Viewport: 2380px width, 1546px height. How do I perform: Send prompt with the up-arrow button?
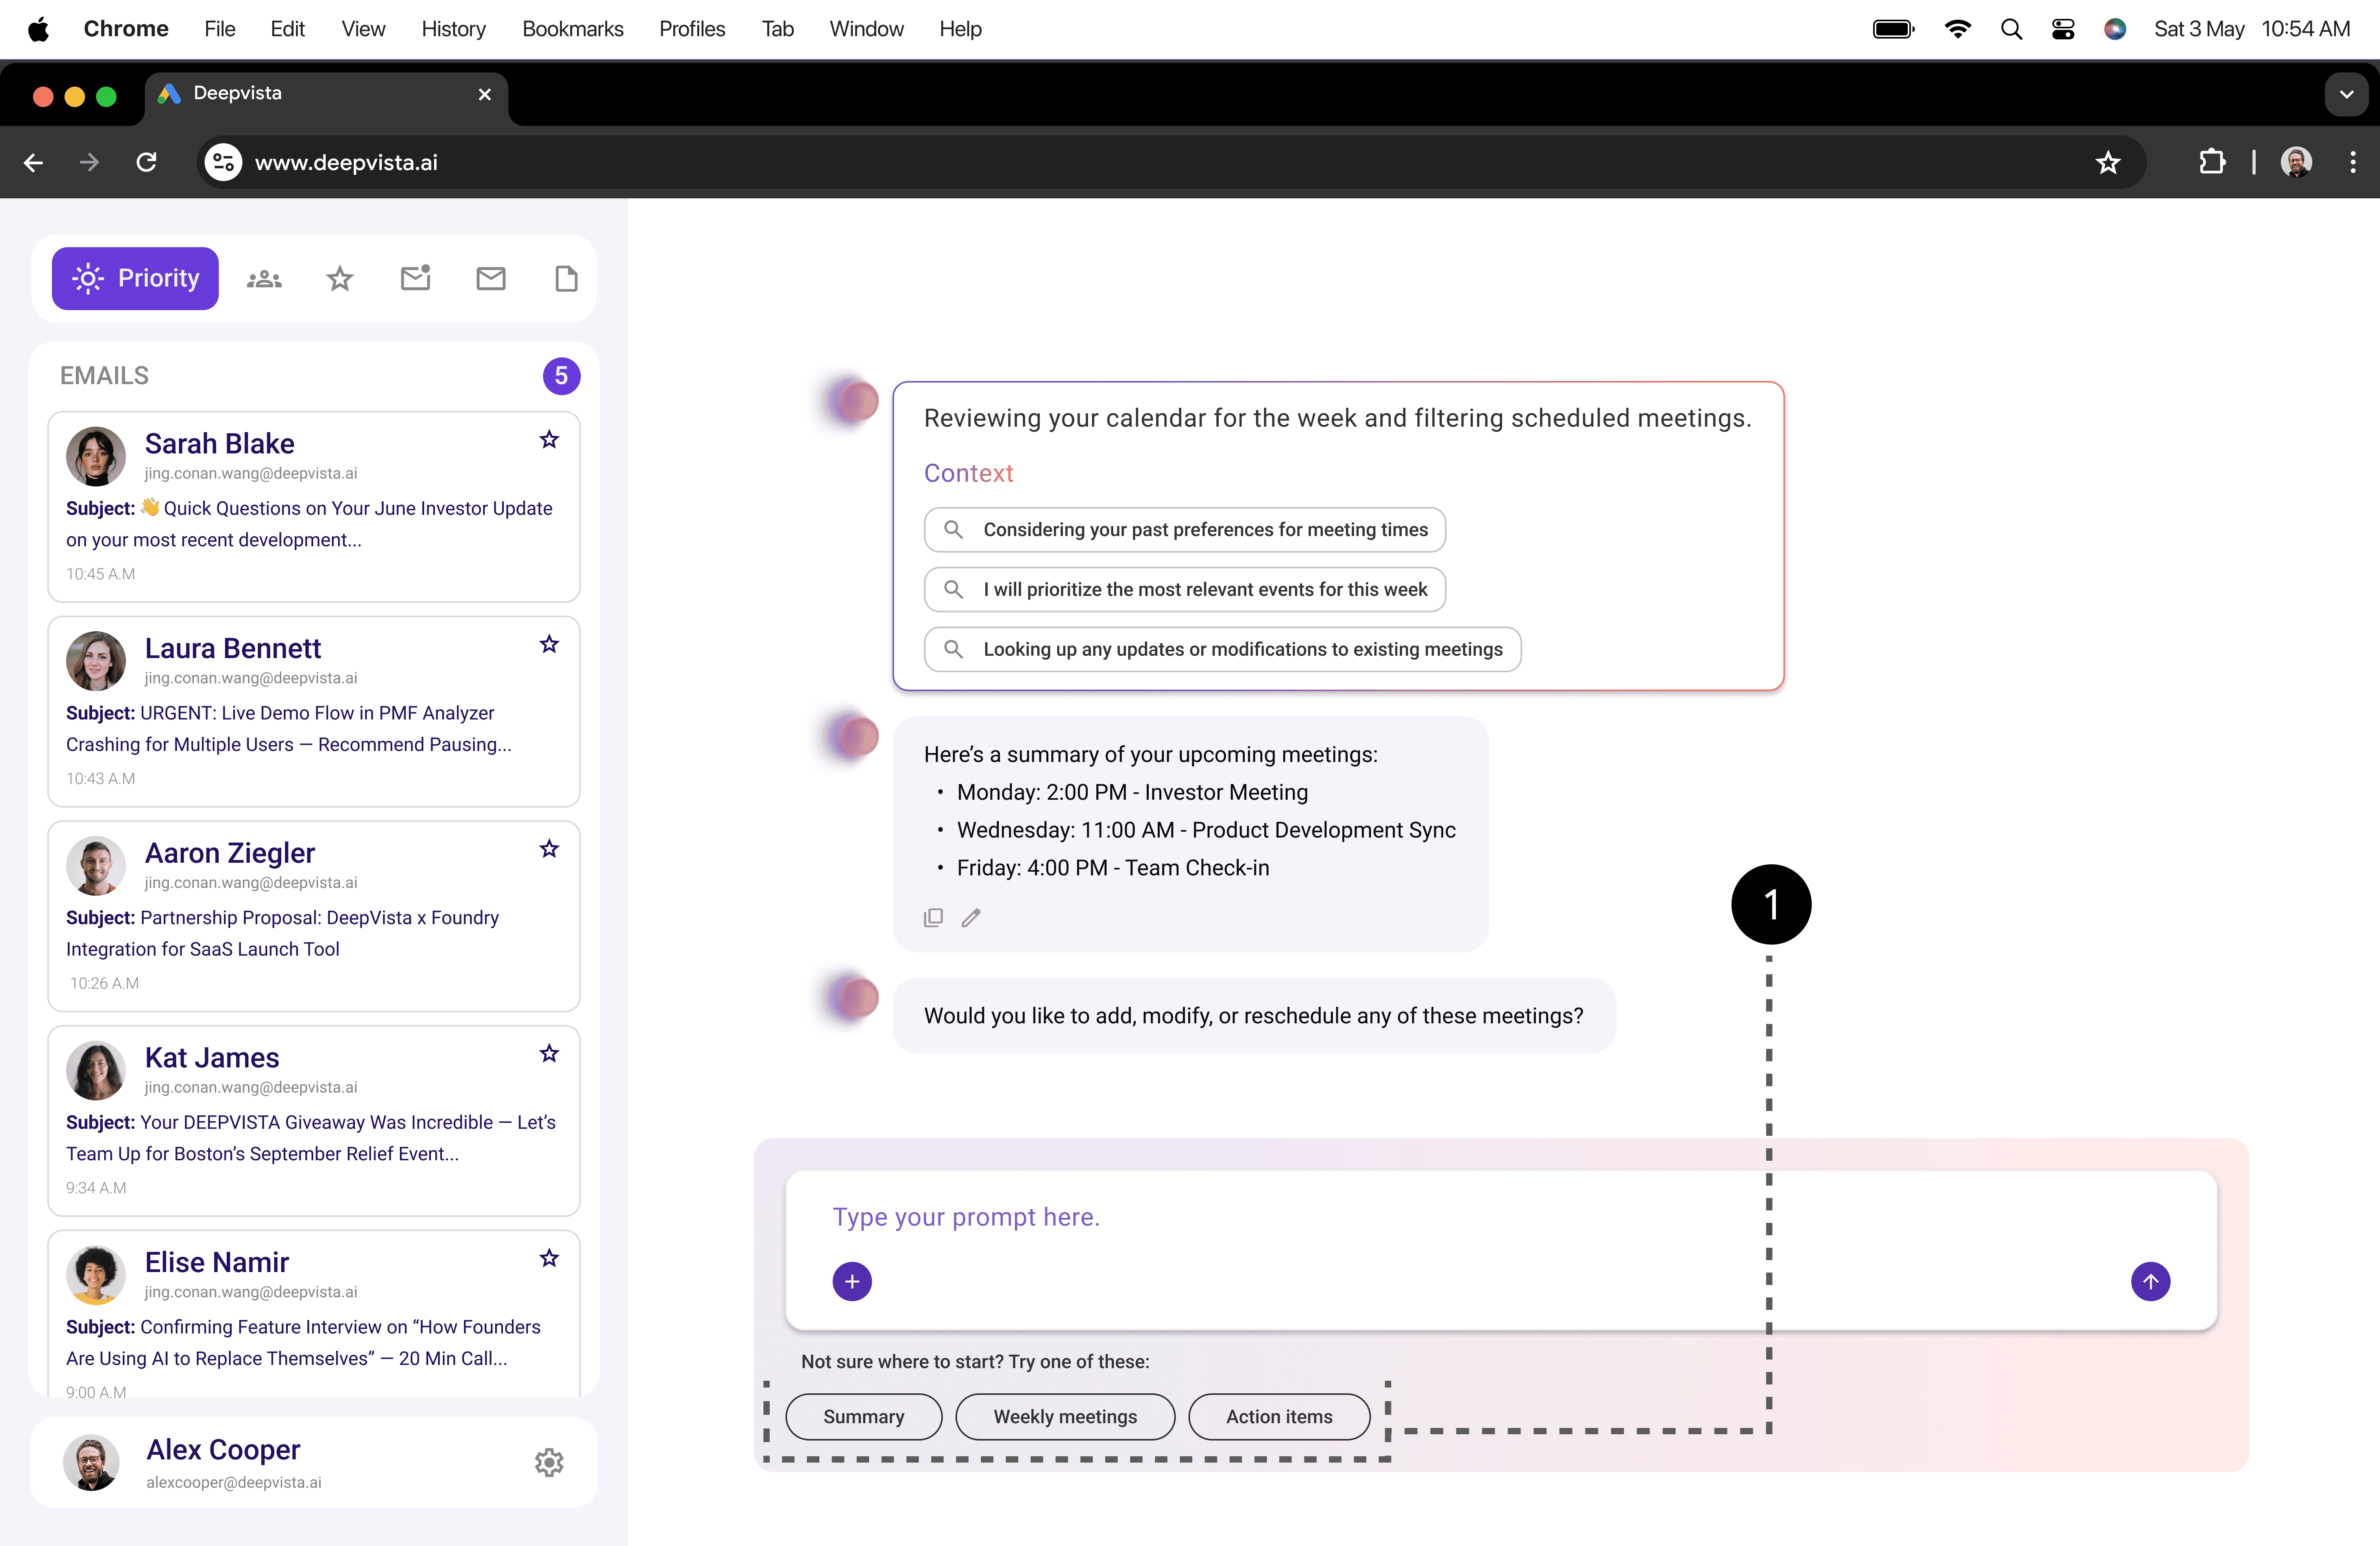point(2150,1281)
